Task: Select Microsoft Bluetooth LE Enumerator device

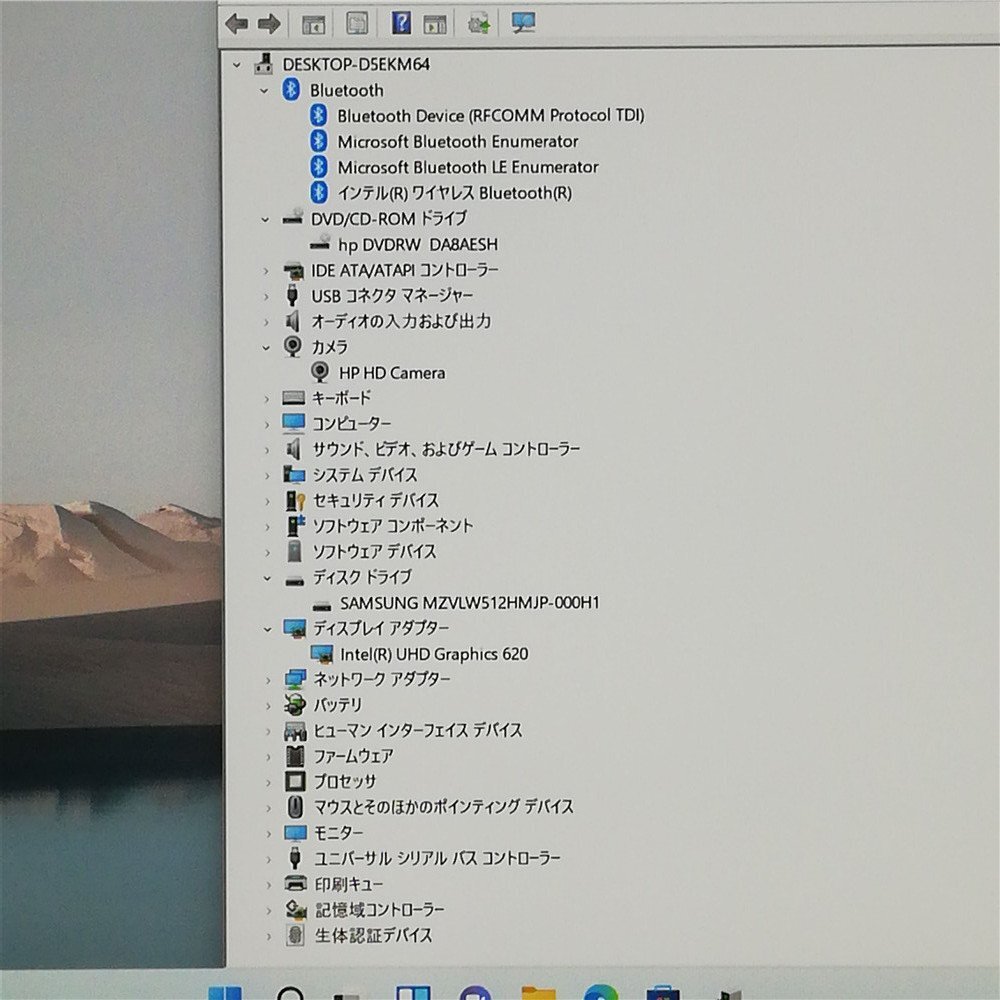Action: coord(468,167)
